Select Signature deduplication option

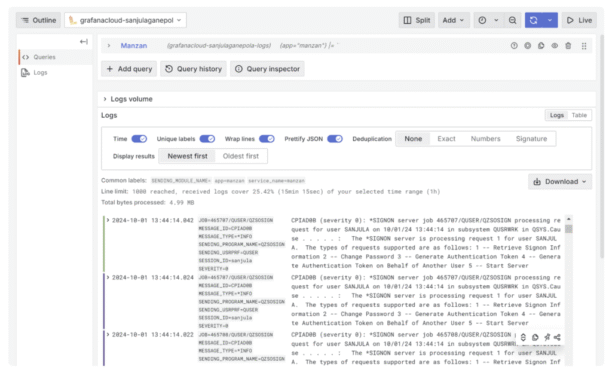(531, 139)
